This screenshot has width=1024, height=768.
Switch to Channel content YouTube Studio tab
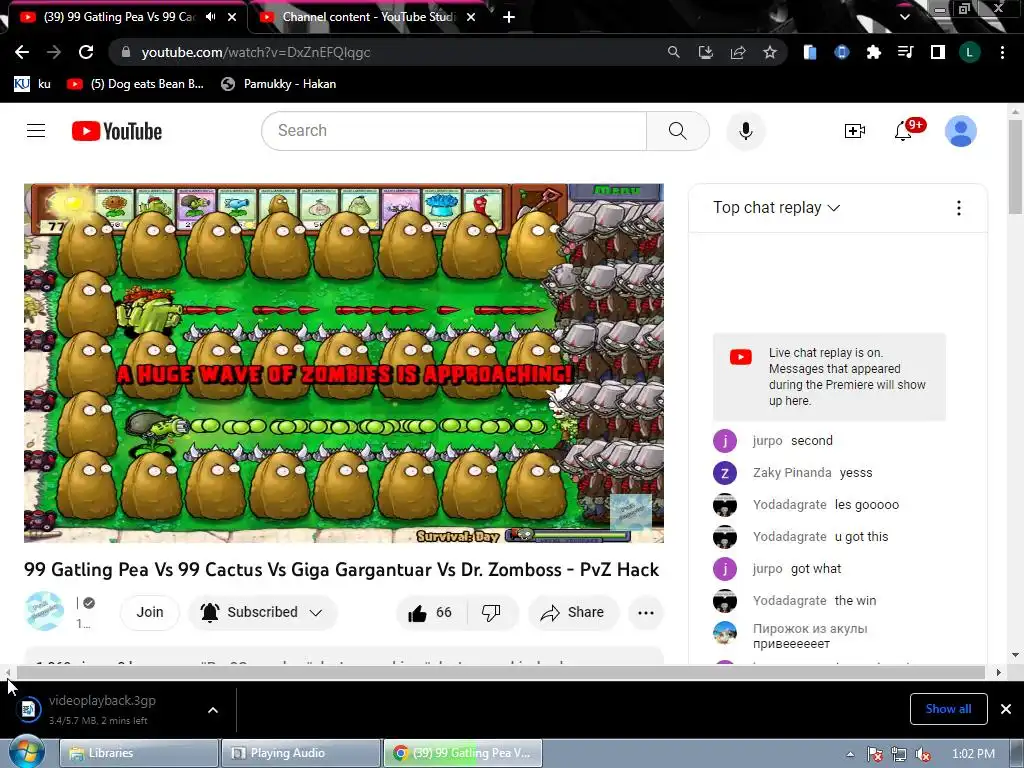[369, 17]
